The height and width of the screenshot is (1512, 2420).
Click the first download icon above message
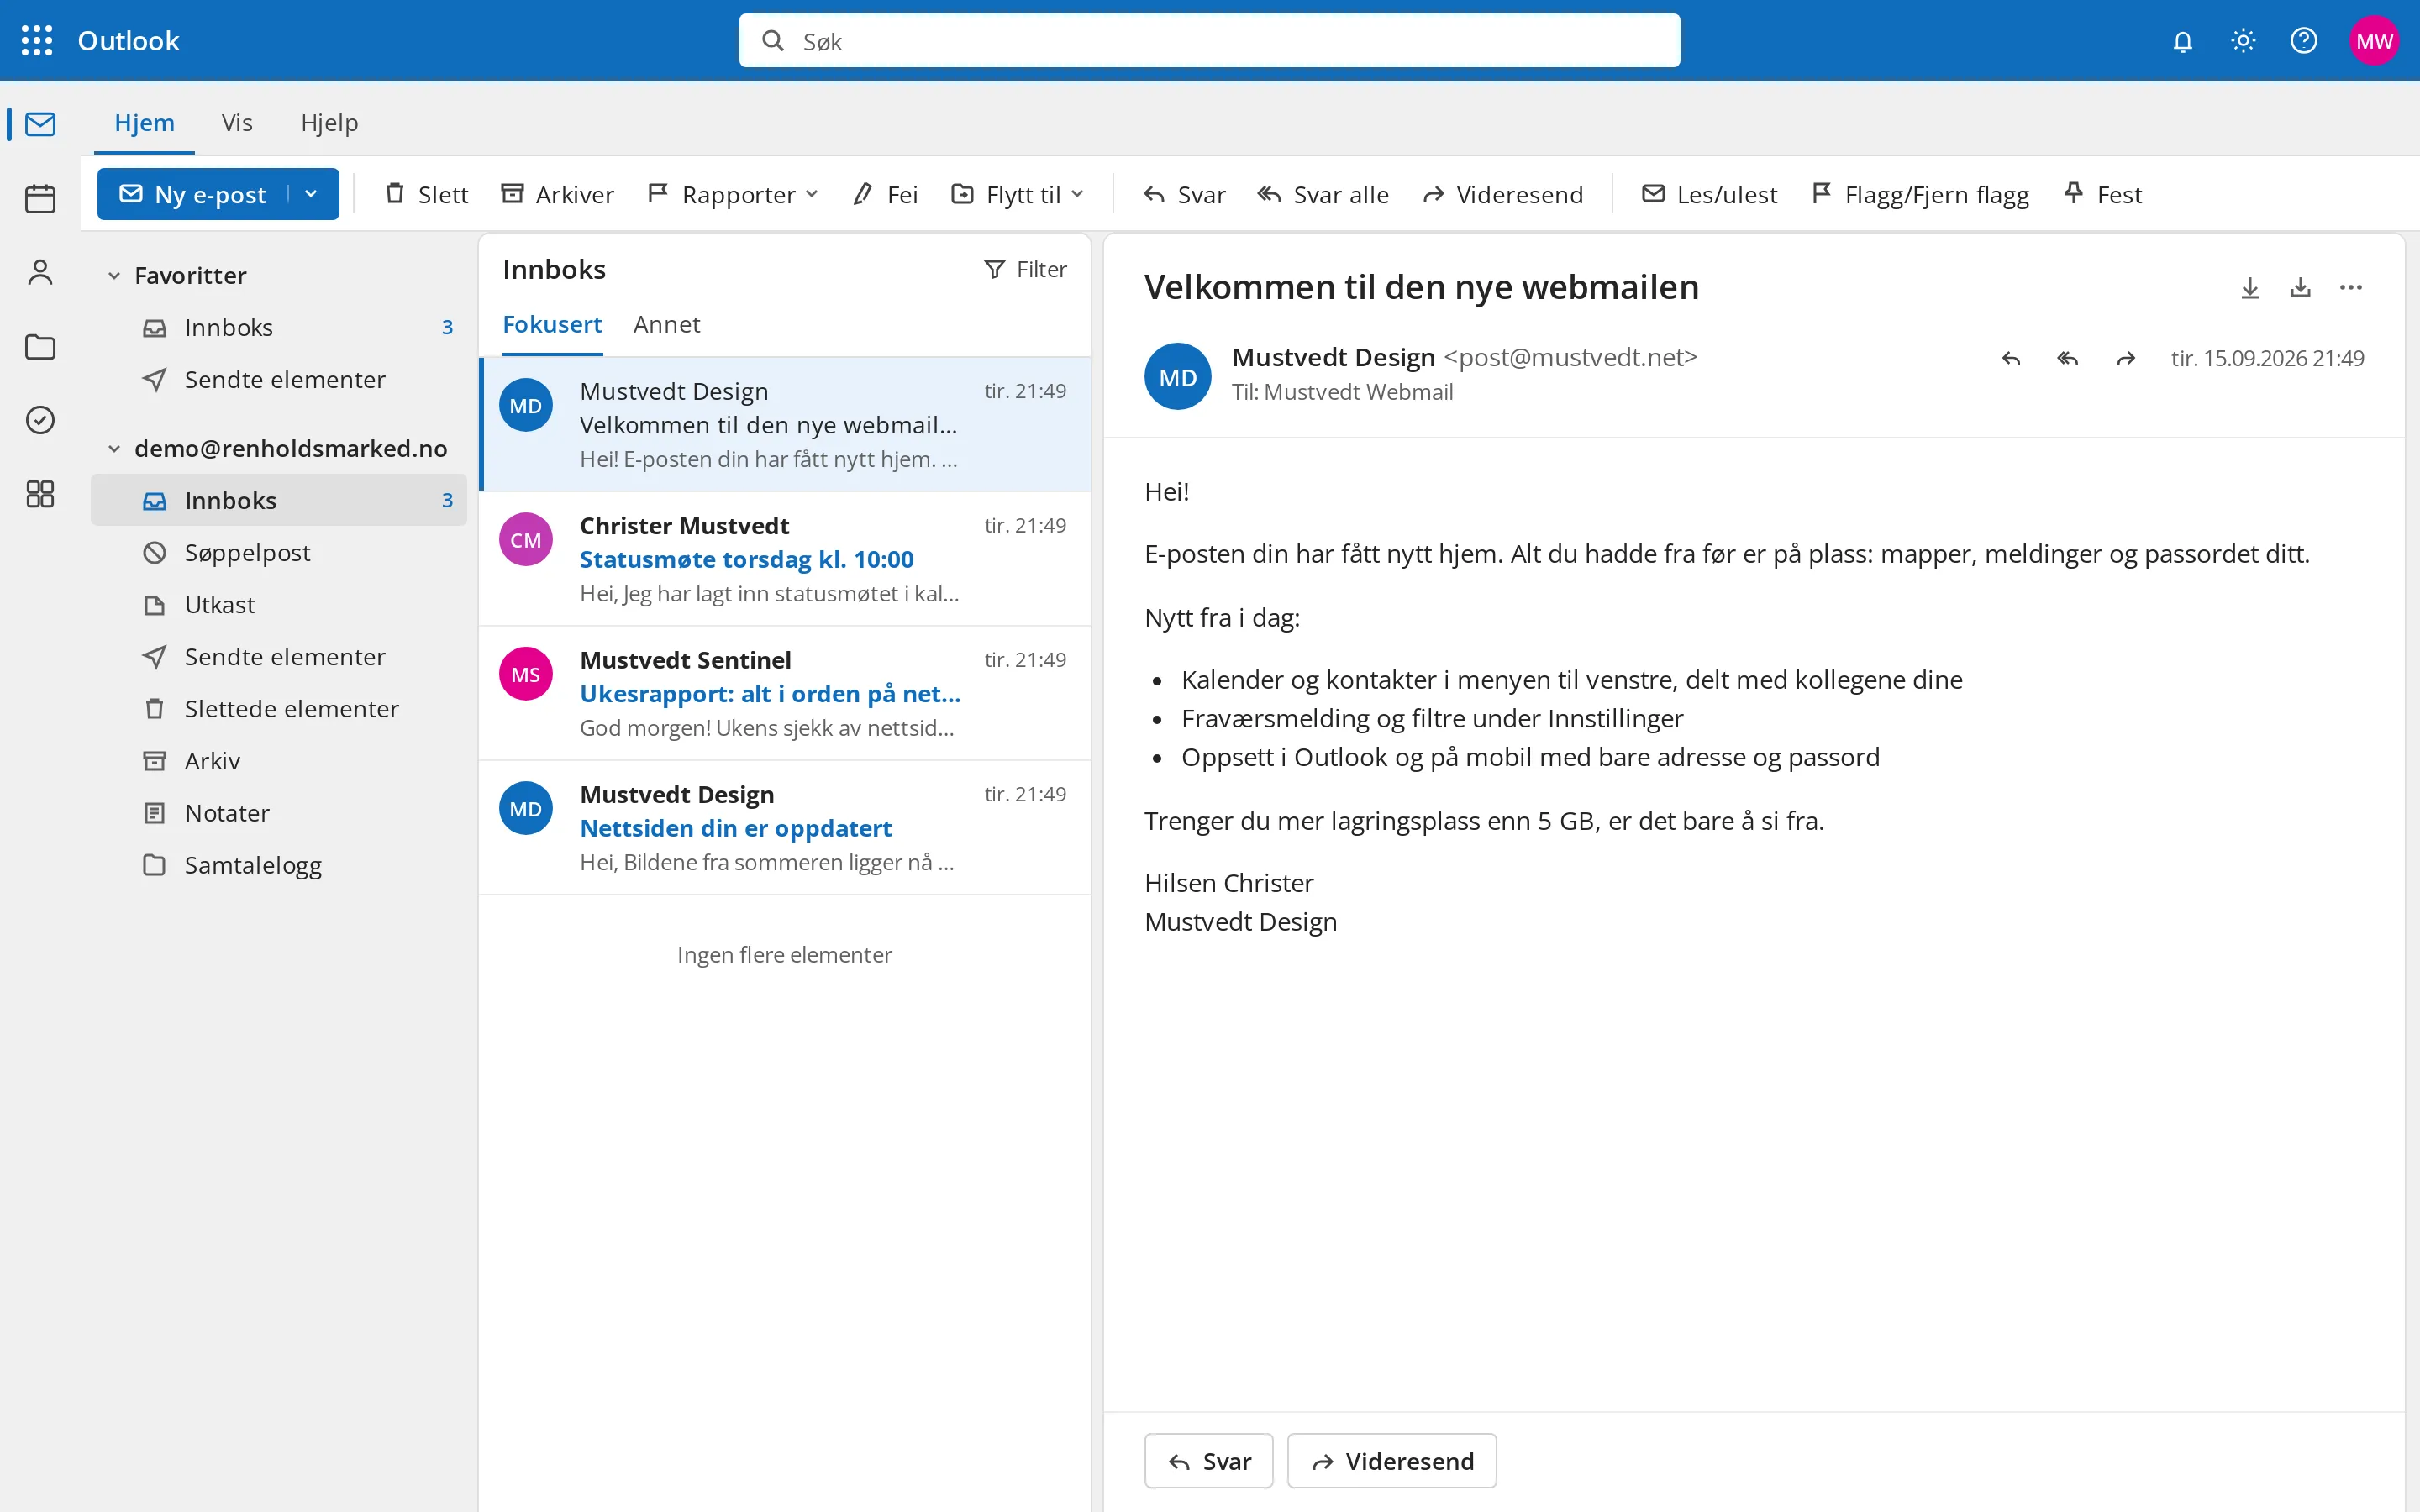(2250, 288)
